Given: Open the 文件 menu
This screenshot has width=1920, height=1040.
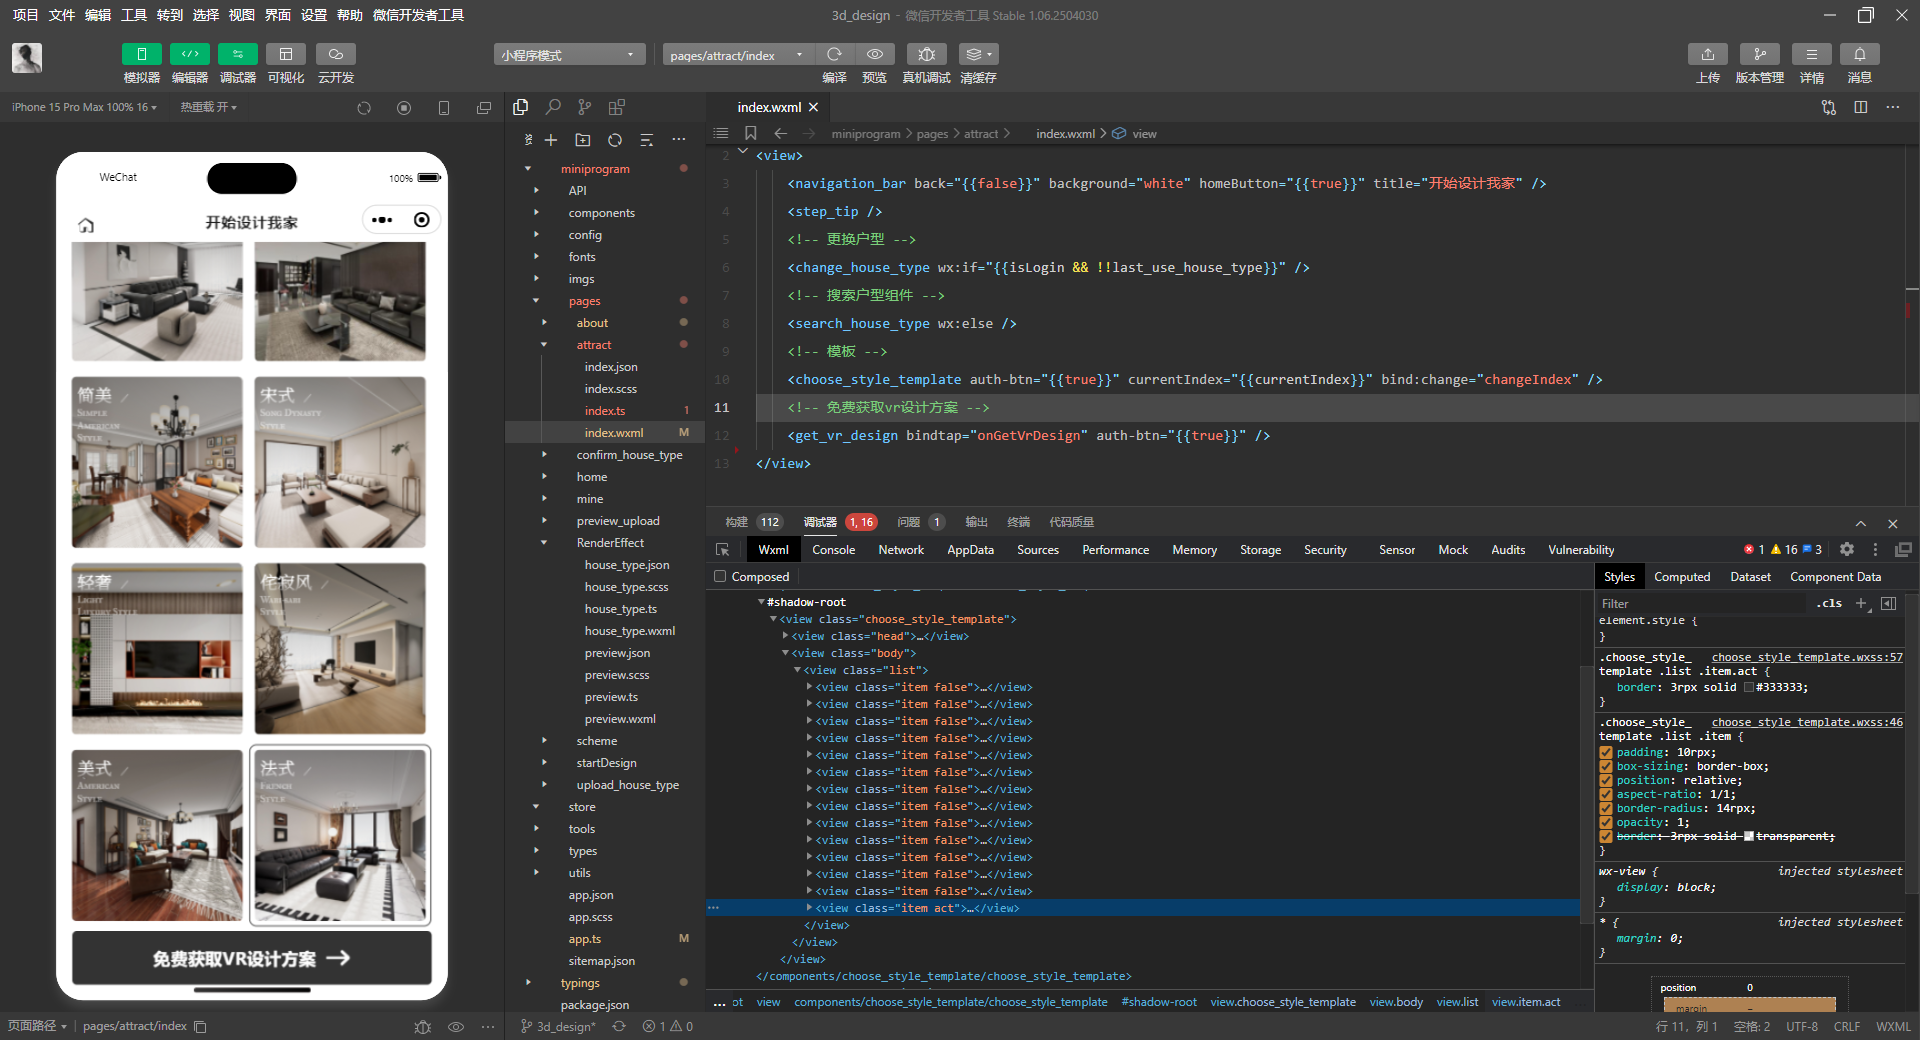Looking at the screenshot, I should [62, 15].
